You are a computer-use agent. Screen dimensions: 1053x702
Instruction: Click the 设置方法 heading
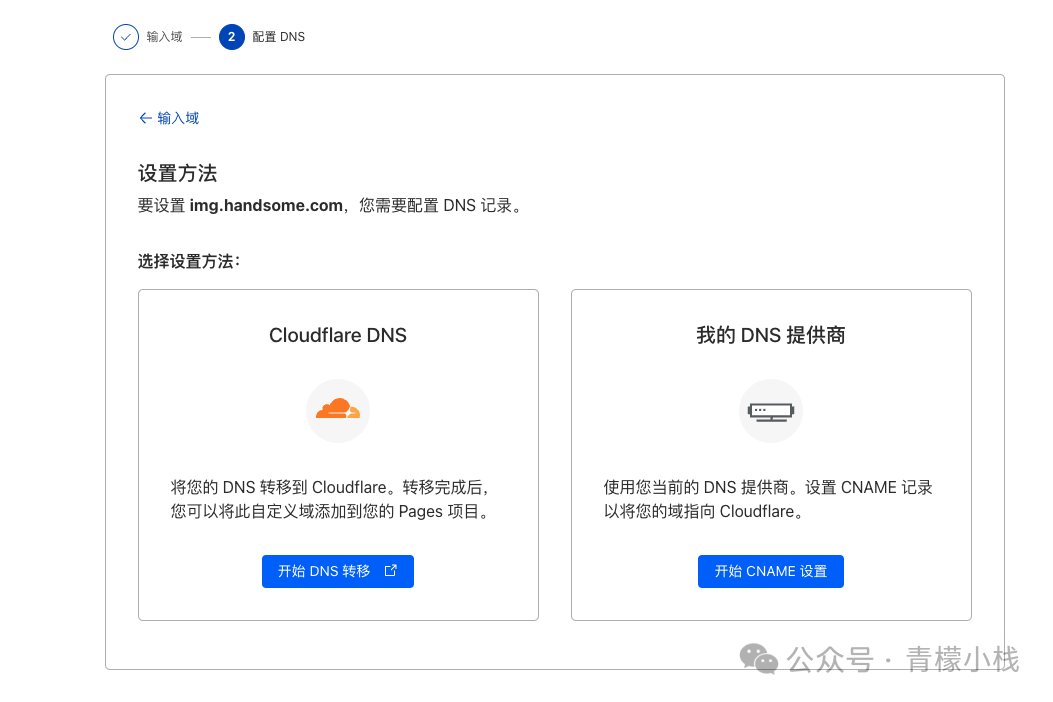point(177,173)
